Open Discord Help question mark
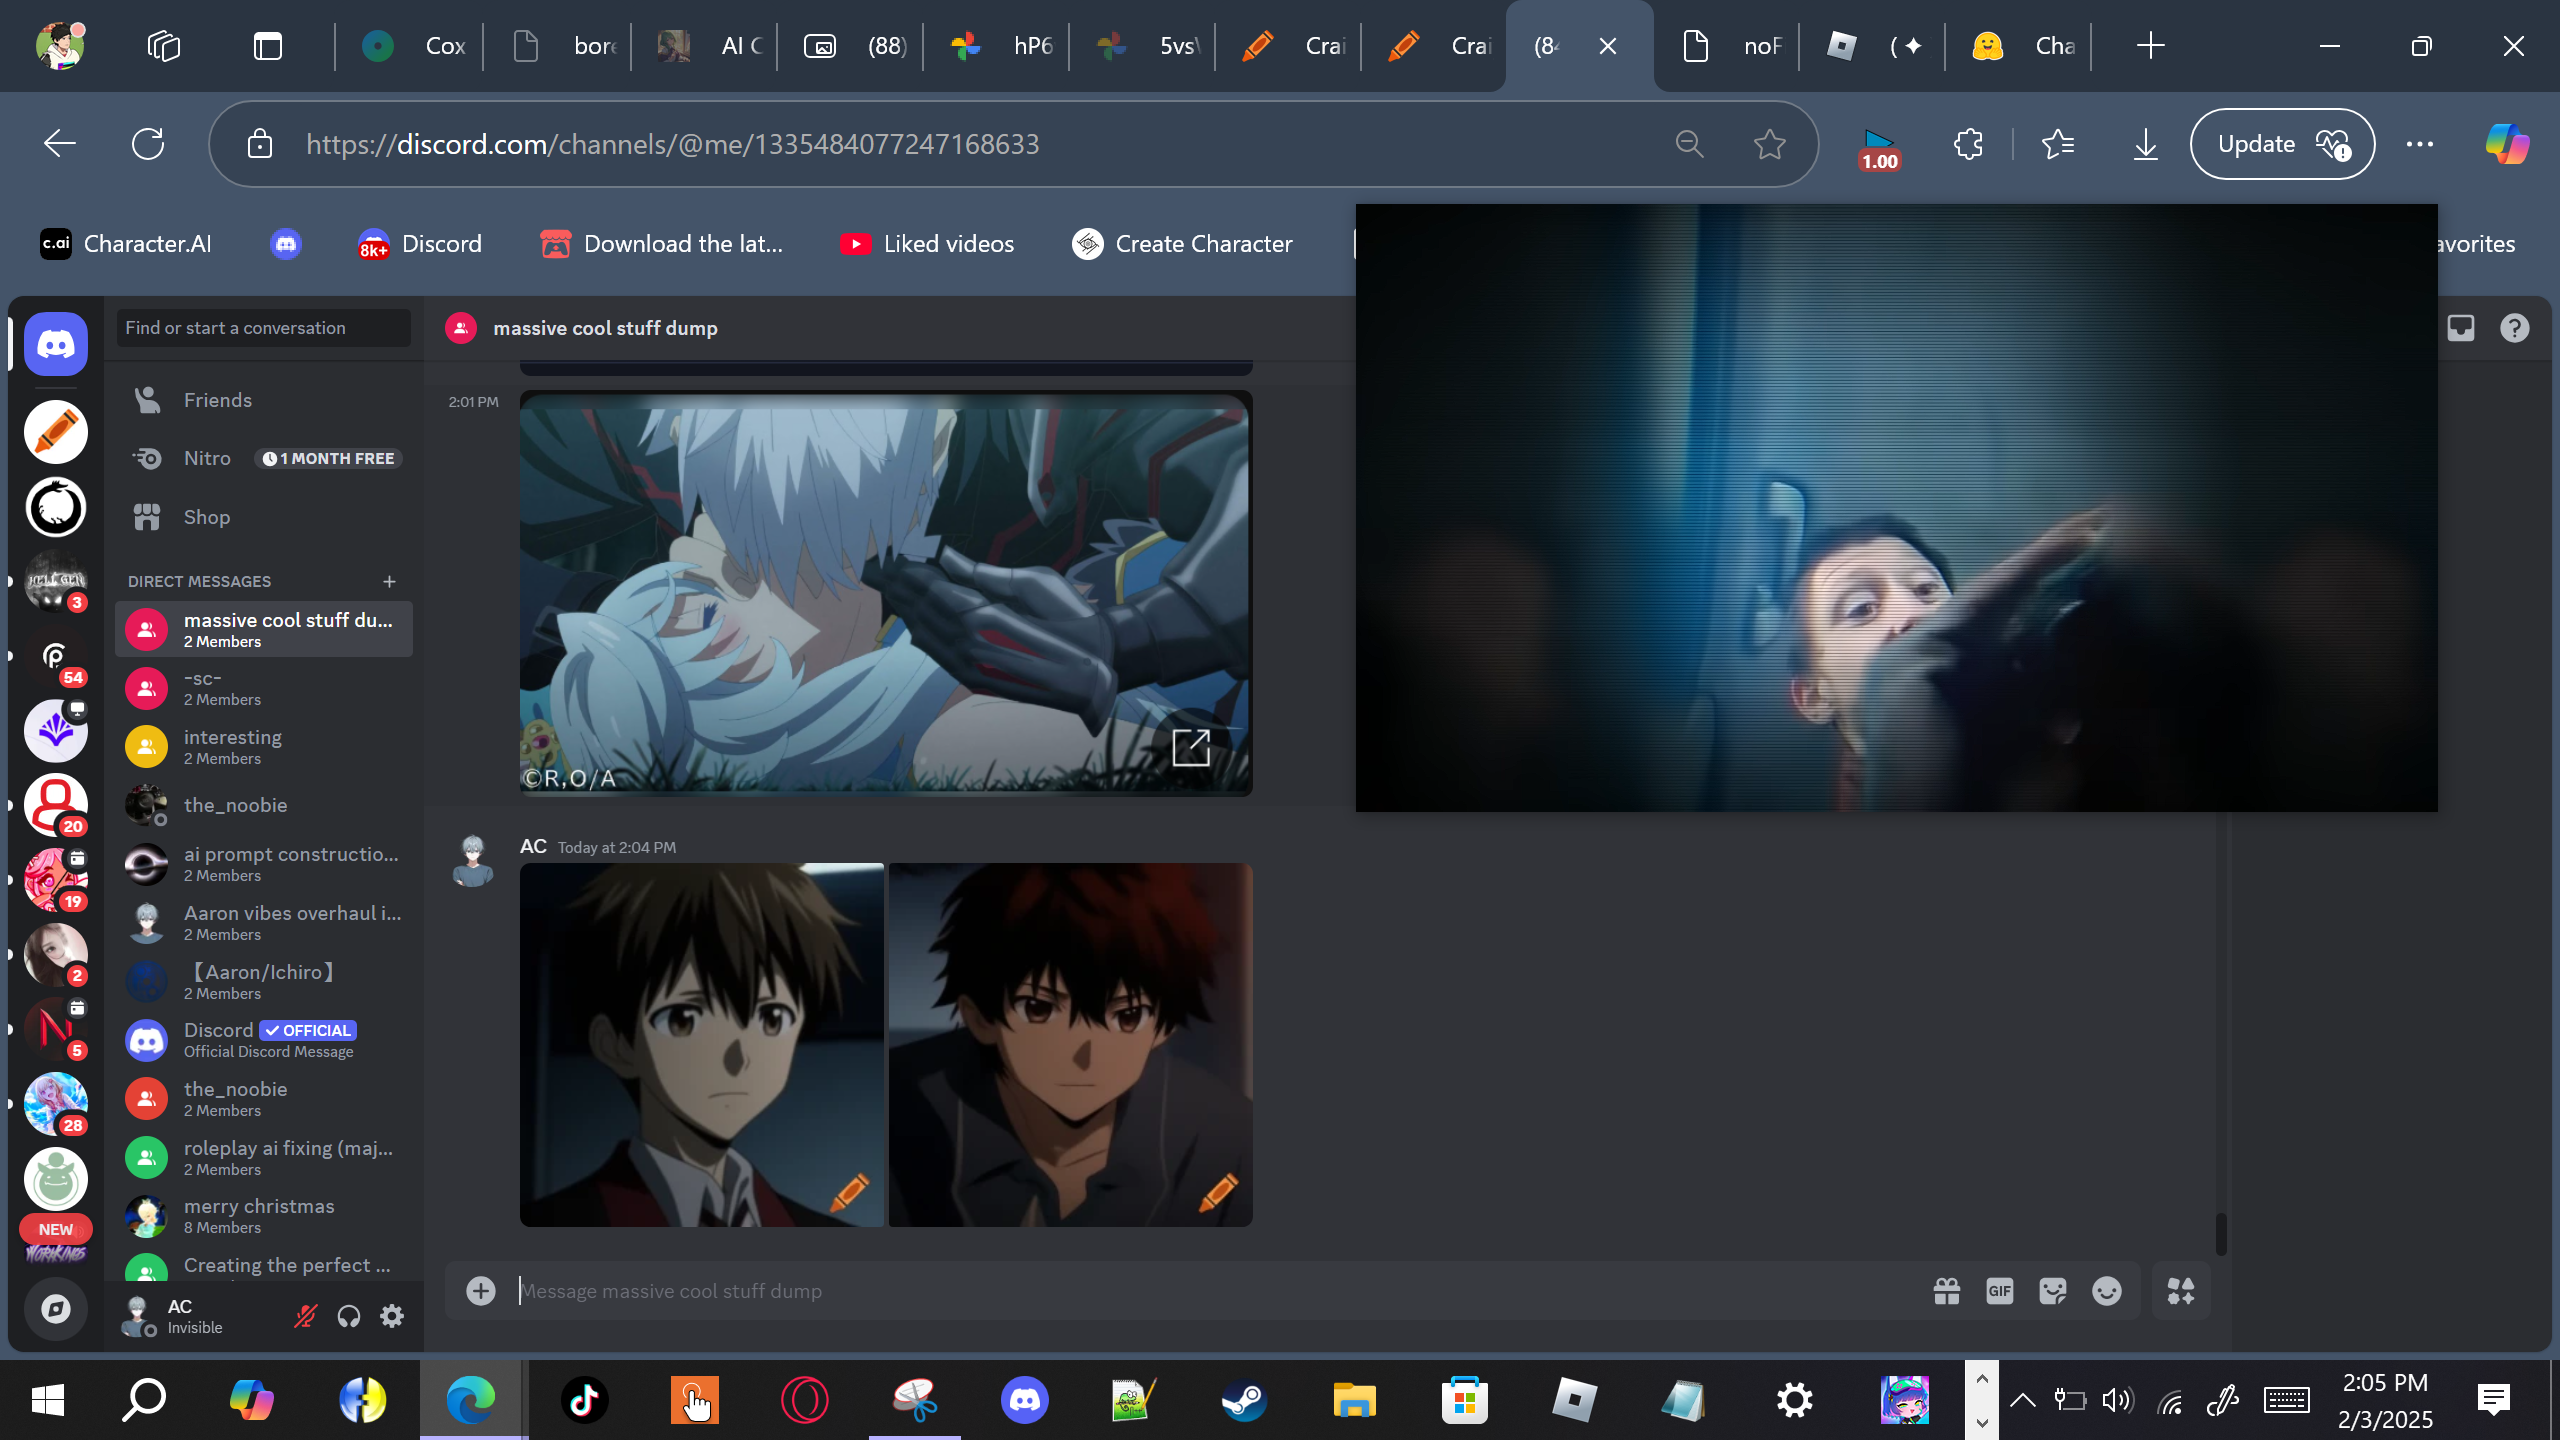The image size is (2560, 1440). (x=2515, y=328)
